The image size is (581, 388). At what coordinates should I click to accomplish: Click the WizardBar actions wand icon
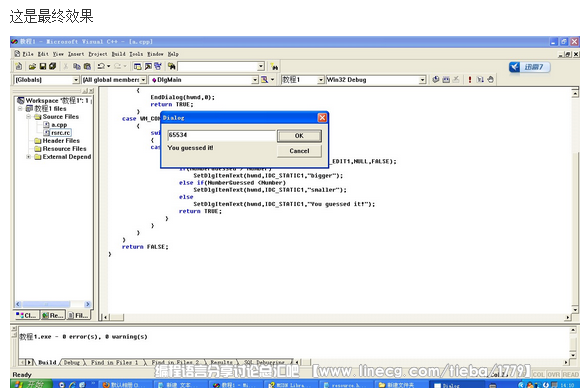coord(264,80)
